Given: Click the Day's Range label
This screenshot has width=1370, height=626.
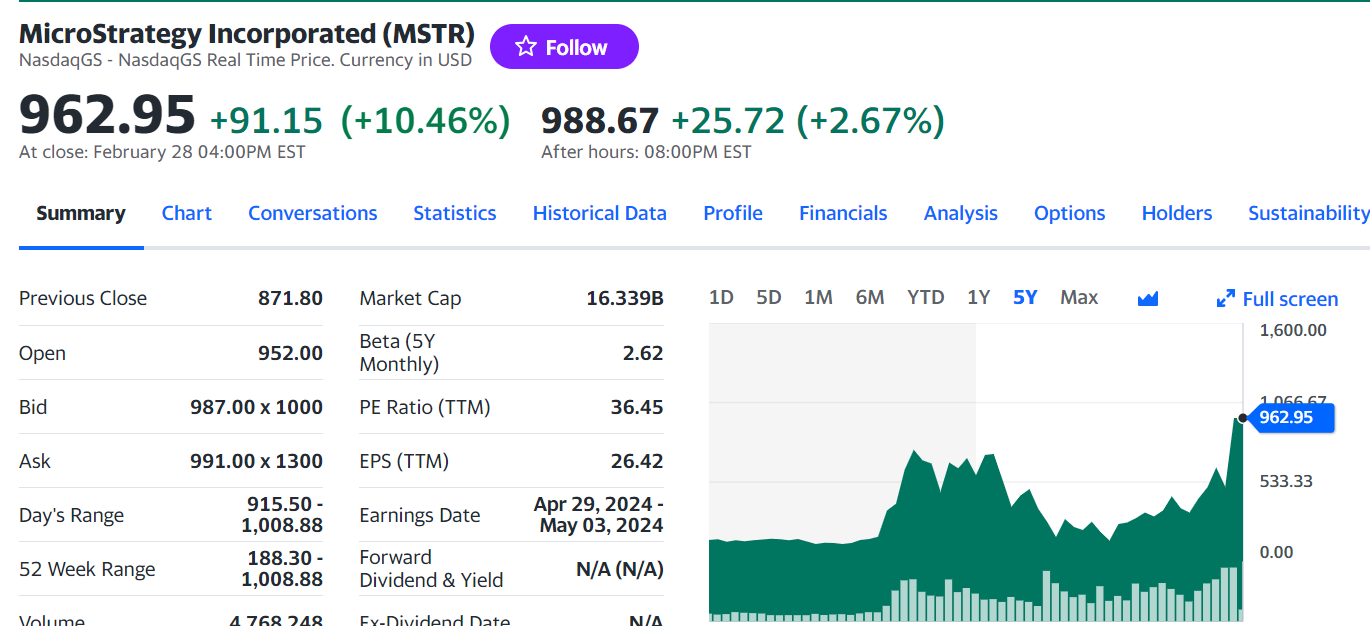Looking at the screenshot, I should pyautogui.click(x=72, y=515).
